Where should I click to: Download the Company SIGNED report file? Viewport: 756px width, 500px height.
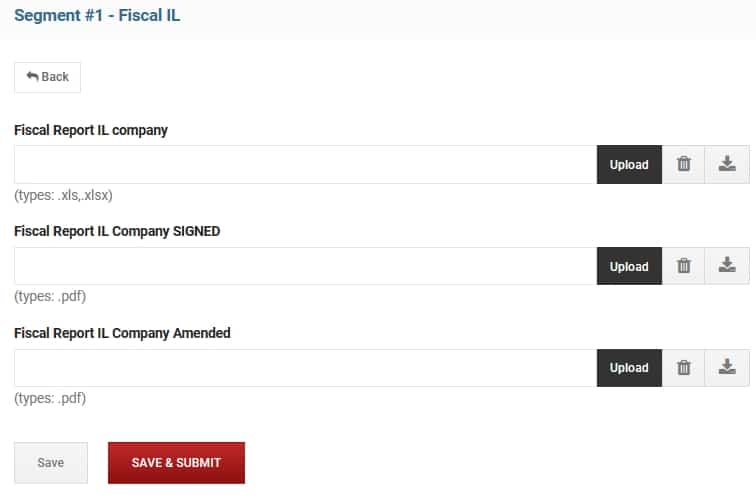(727, 266)
